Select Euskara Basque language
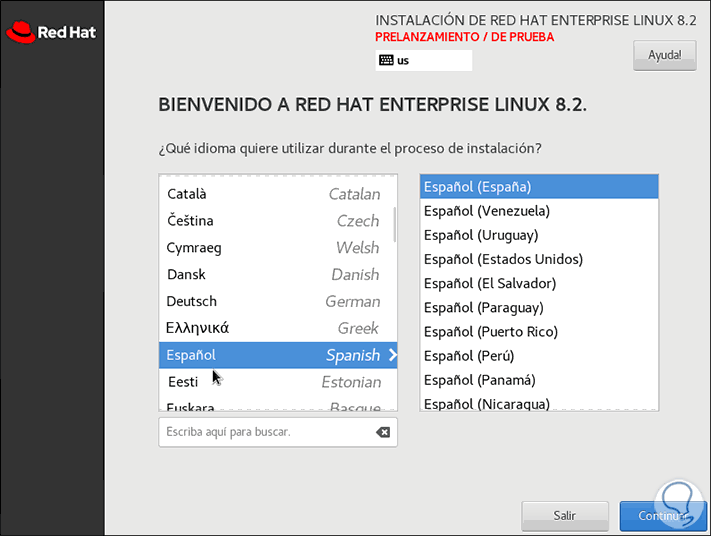711x536 pixels. pyautogui.click(x=278, y=404)
